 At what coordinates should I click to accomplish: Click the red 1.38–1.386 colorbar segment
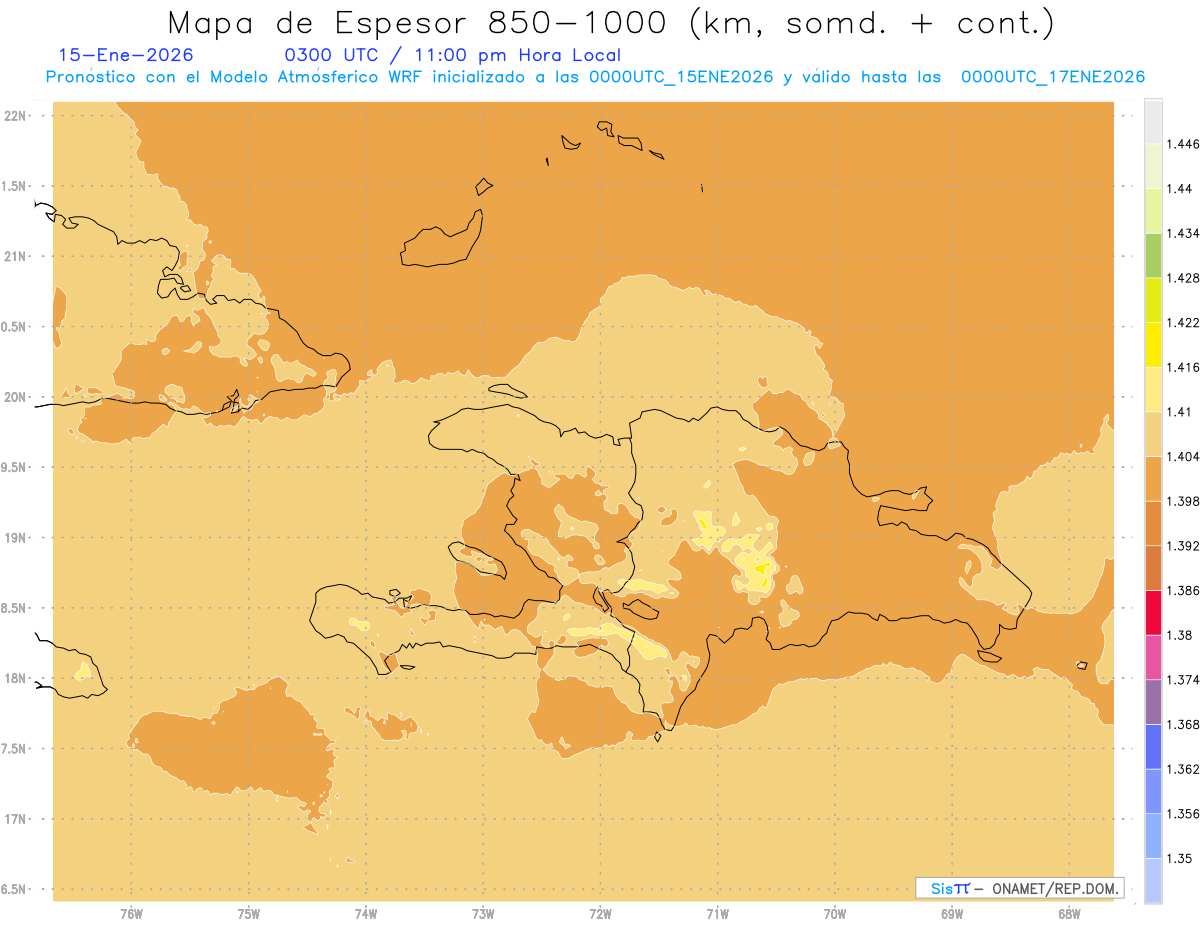[x=1153, y=612]
